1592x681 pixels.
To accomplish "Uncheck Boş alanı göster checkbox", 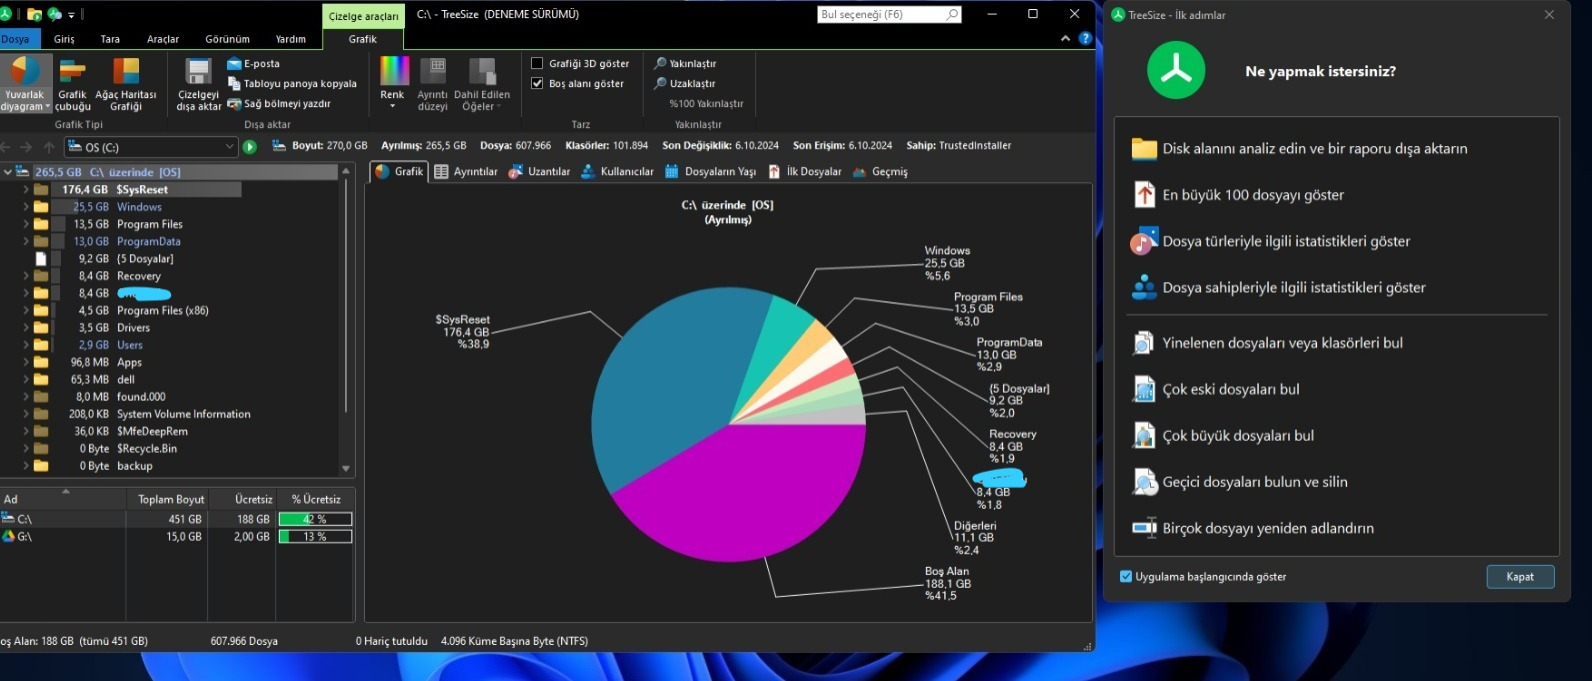I will click(x=537, y=83).
